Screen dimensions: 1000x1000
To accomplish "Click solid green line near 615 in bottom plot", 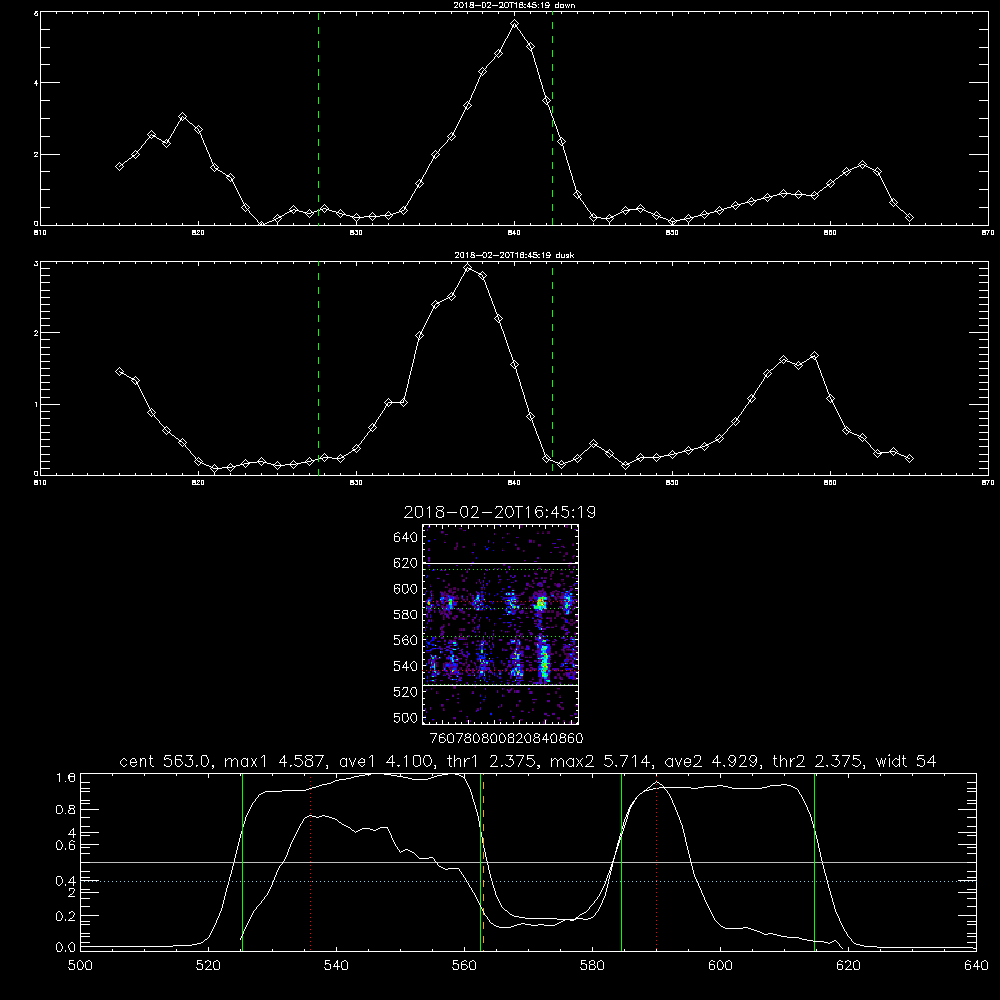I will pyautogui.click(x=814, y=862).
